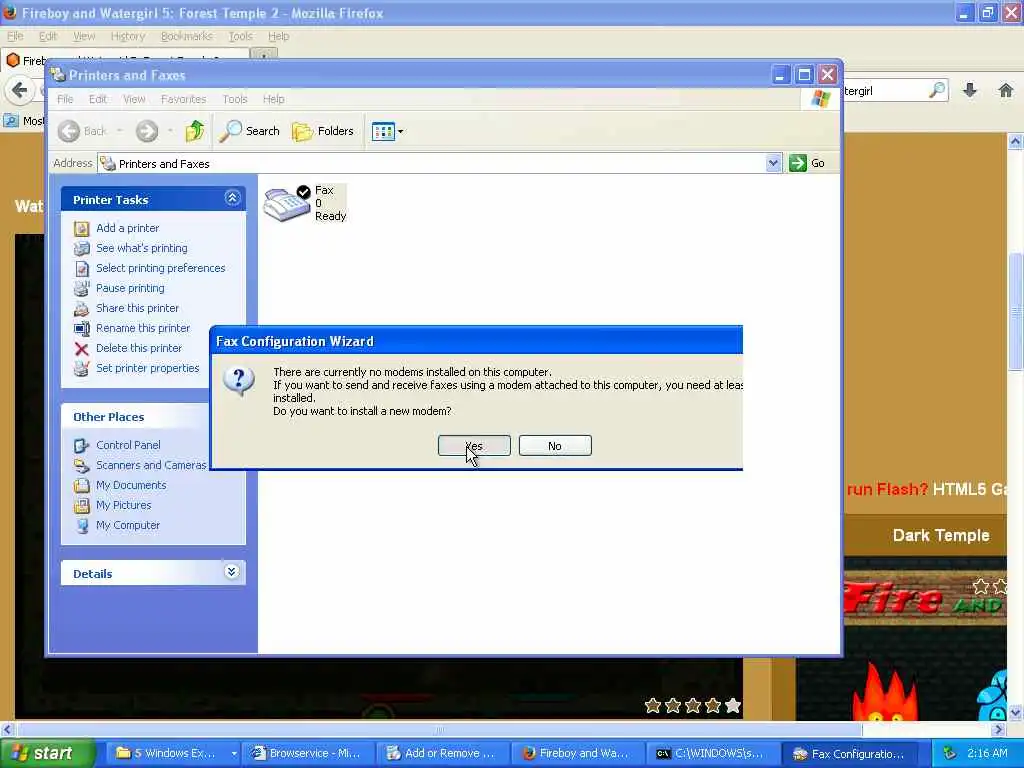
Task: Open Bookmarks menu in Firefox
Action: pos(187,36)
